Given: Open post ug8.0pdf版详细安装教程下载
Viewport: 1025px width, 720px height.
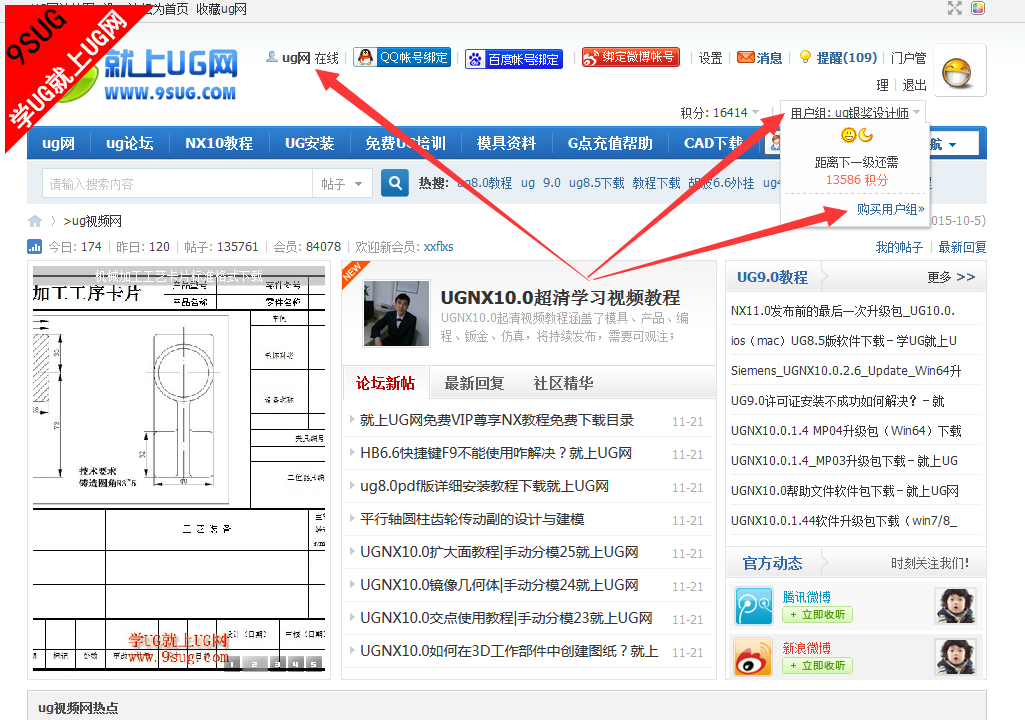Looking at the screenshot, I should tap(484, 486).
